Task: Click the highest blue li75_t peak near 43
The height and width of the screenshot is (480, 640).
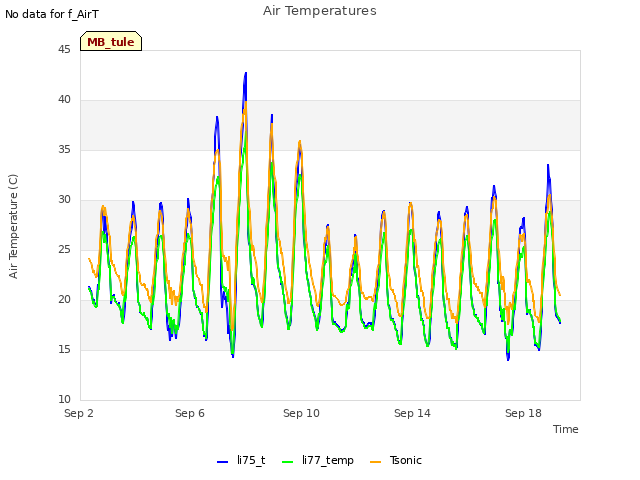Action: (x=246, y=73)
